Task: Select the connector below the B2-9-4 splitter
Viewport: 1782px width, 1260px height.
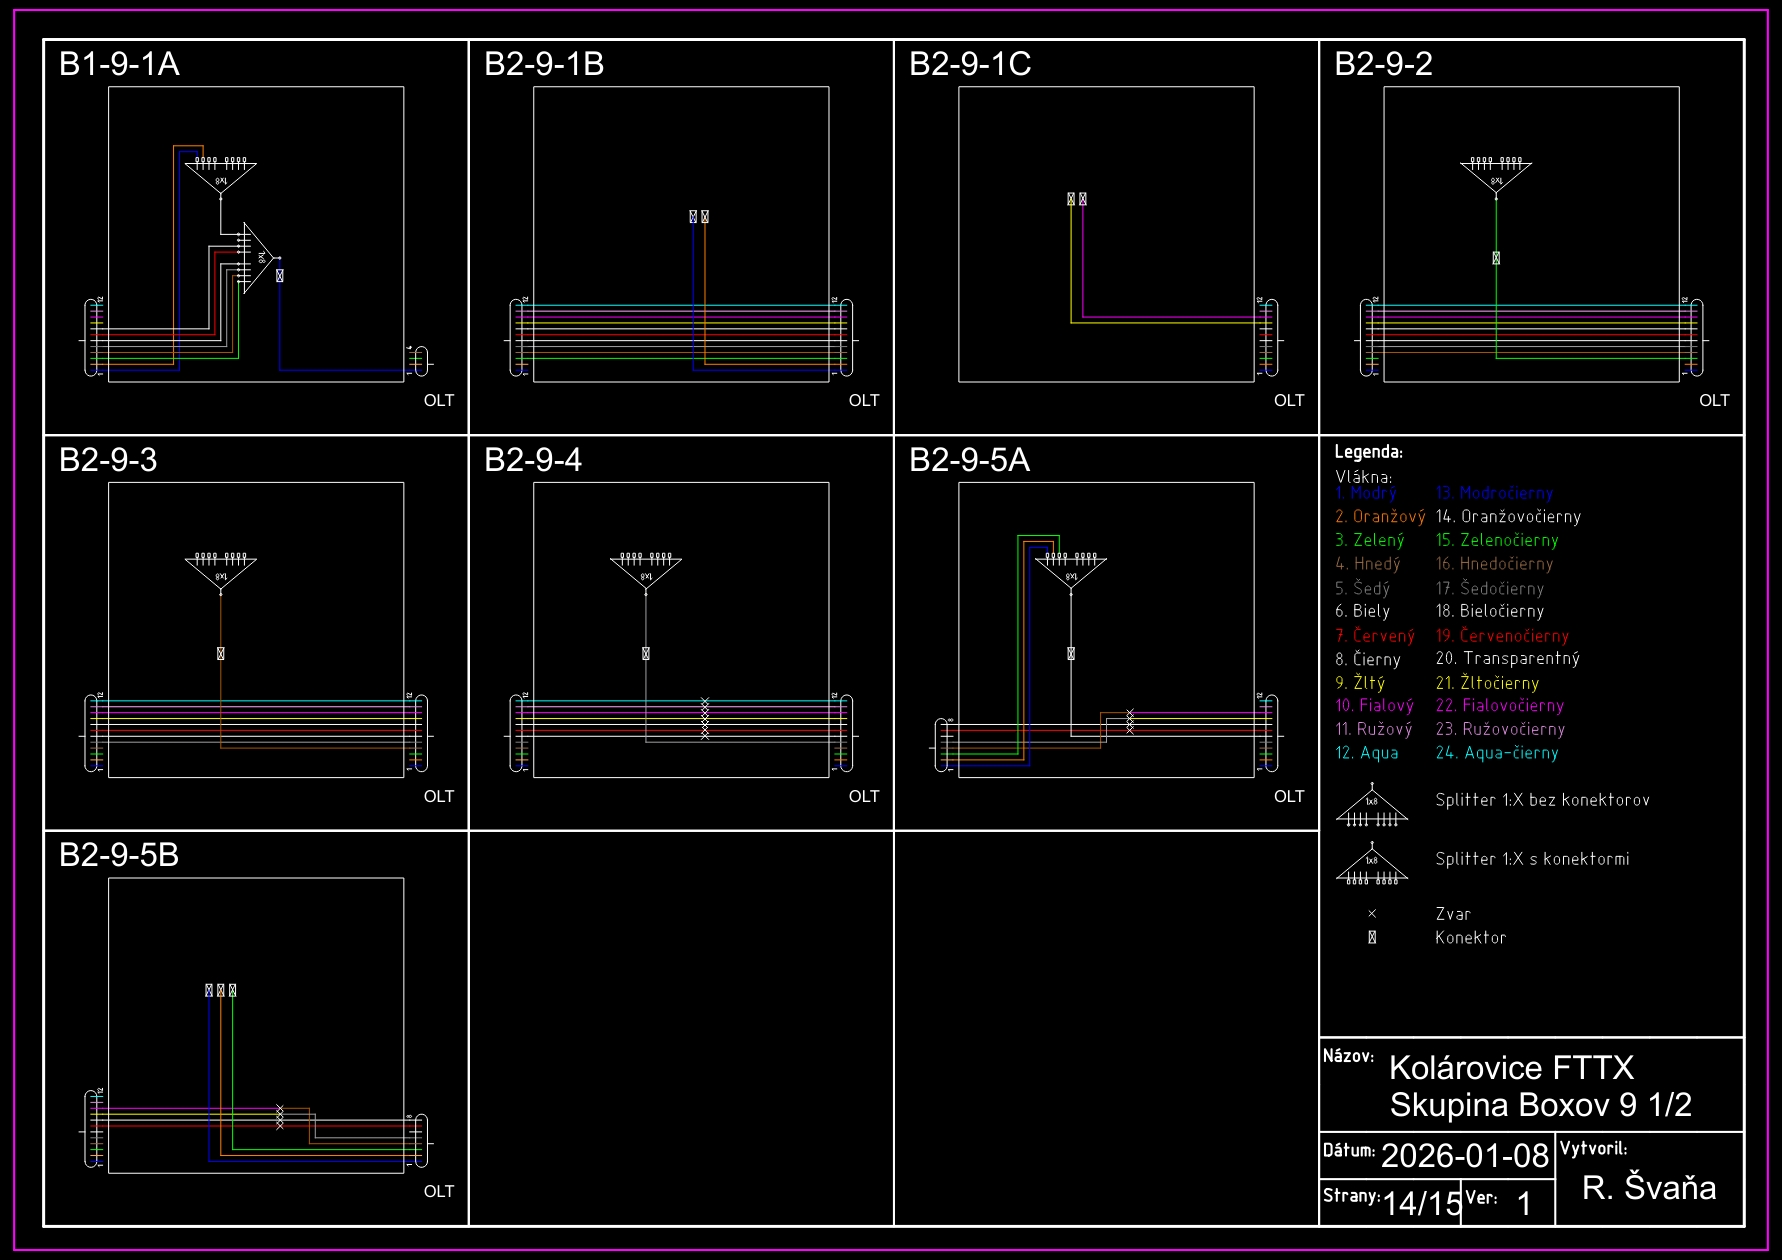Action: point(646,653)
